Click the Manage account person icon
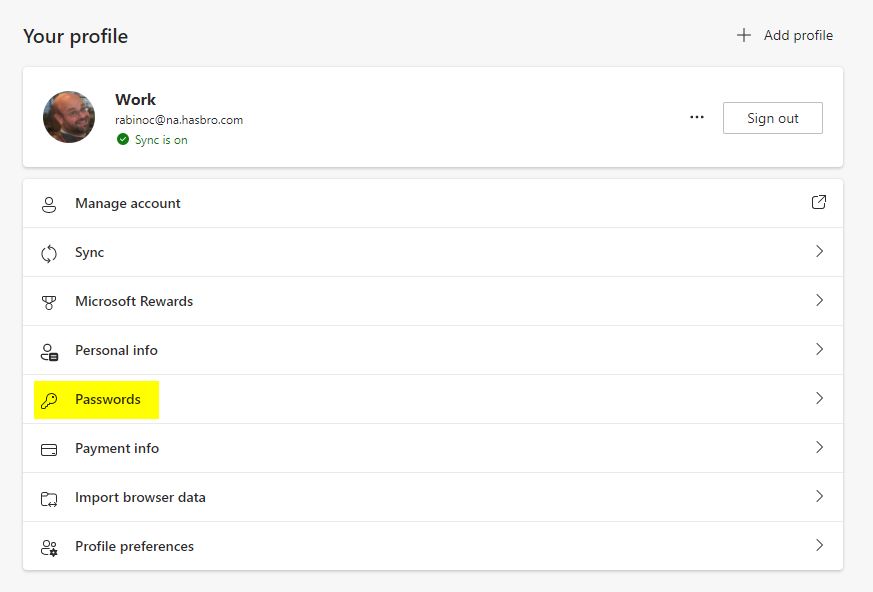 49,204
